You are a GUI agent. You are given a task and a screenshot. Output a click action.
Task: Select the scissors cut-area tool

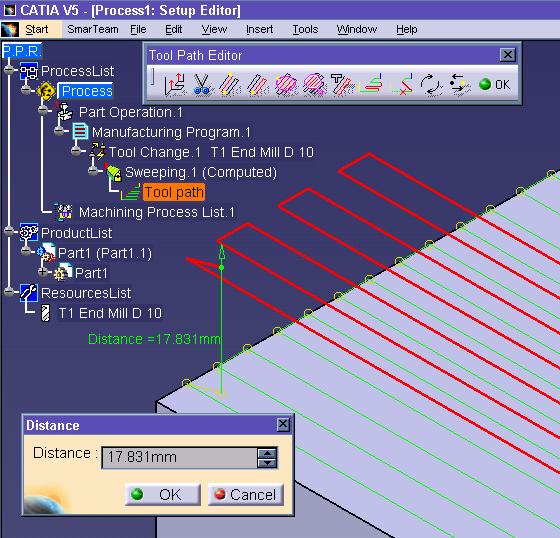pyautogui.click(x=202, y=84)
